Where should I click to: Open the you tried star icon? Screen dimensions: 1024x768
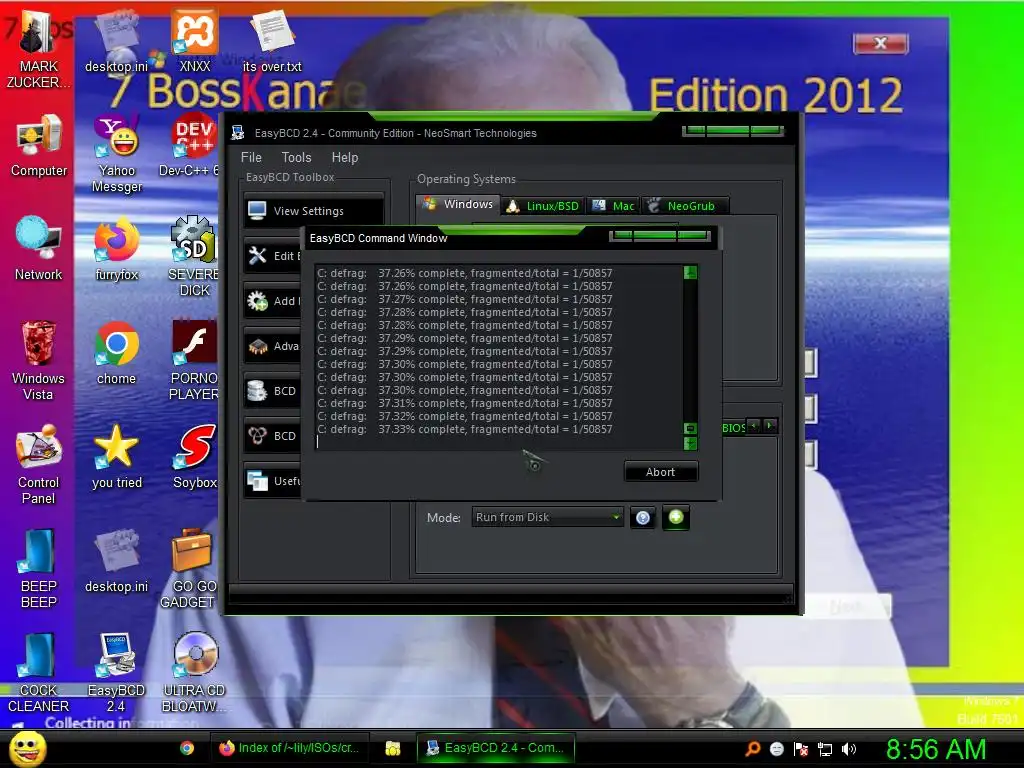point(117,456)
